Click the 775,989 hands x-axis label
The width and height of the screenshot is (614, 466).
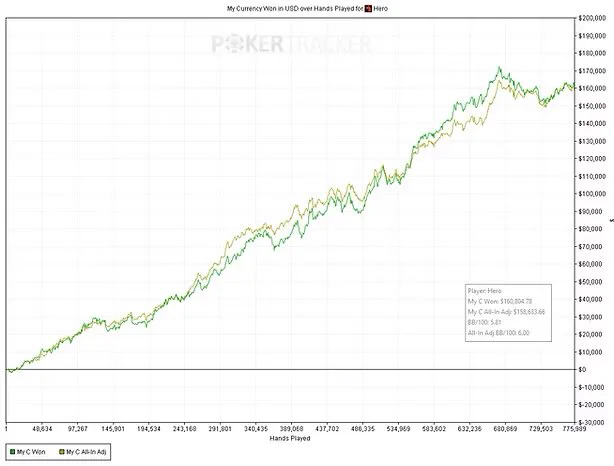(x=574, y=429)
